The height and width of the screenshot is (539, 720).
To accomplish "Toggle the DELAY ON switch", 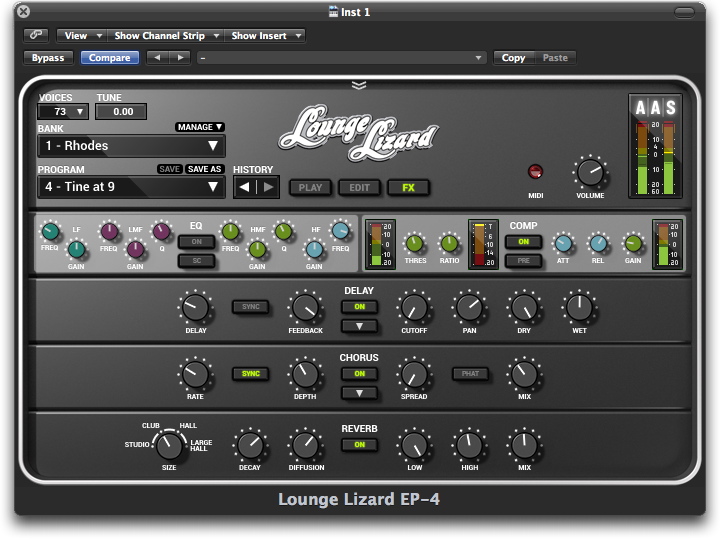I will pos(360,306).
